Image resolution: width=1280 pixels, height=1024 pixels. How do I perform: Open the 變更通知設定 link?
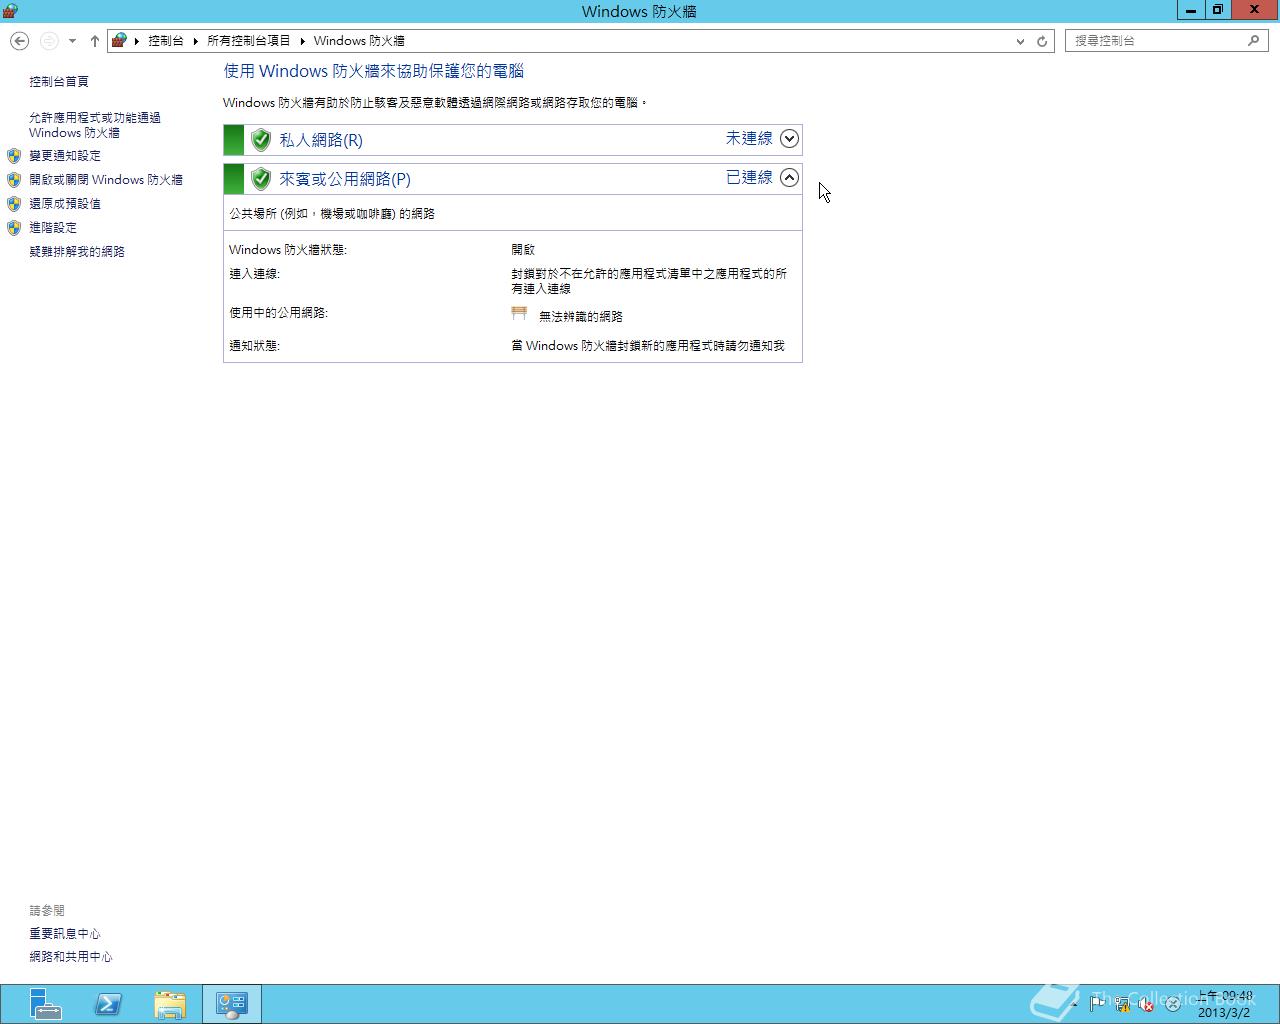tap(65, 156)
